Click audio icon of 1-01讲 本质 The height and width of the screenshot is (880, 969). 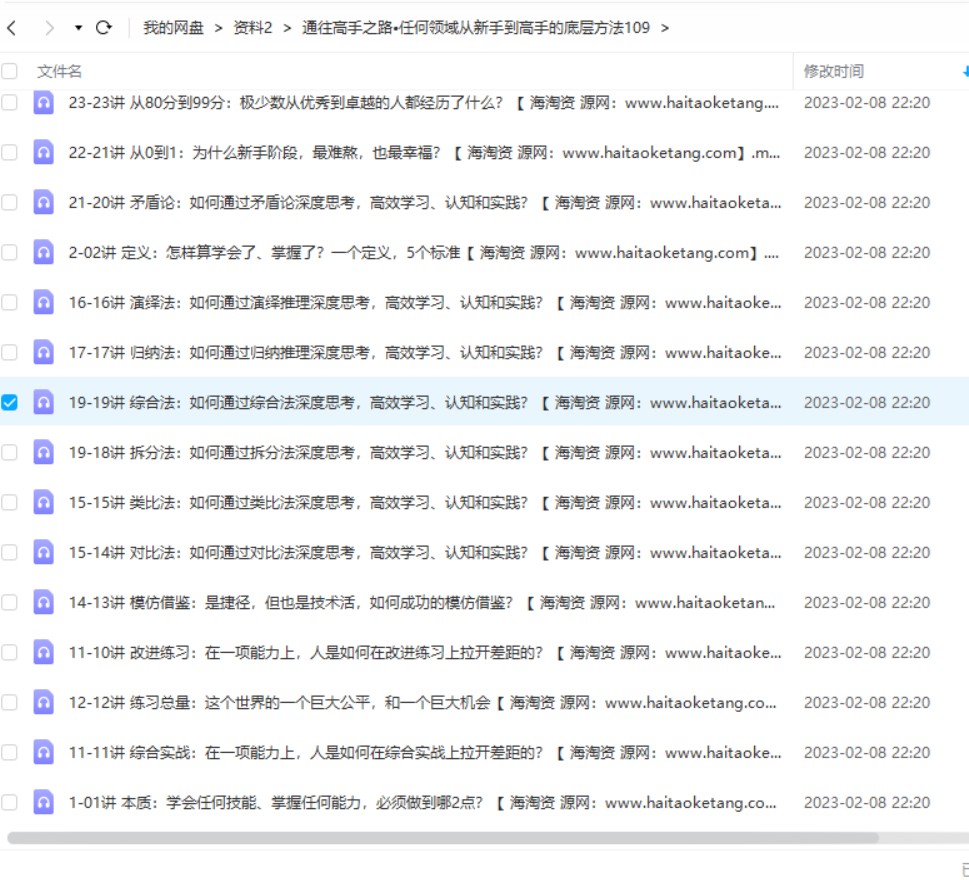pyautogui.click(x=43, y=803)
